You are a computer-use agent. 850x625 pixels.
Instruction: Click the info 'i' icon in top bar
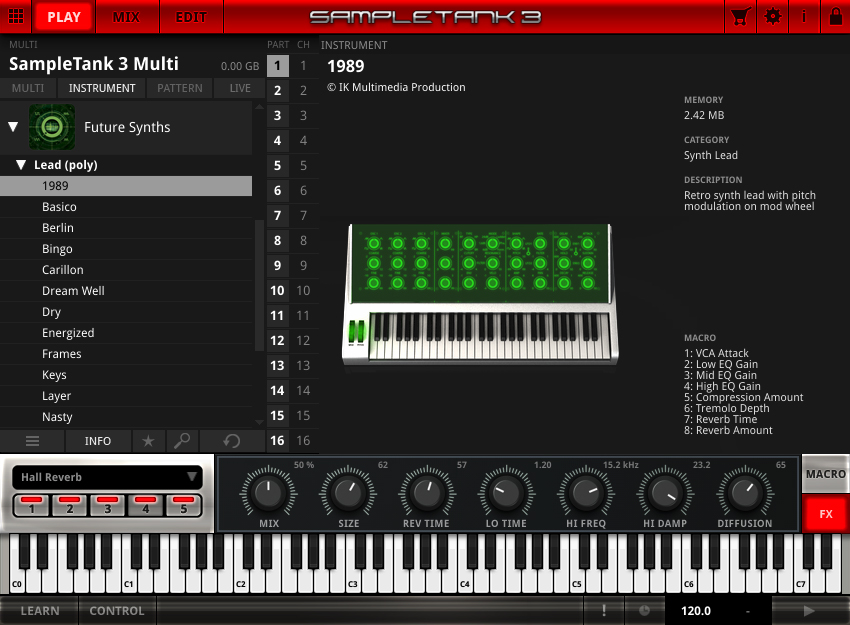point(804,17)
